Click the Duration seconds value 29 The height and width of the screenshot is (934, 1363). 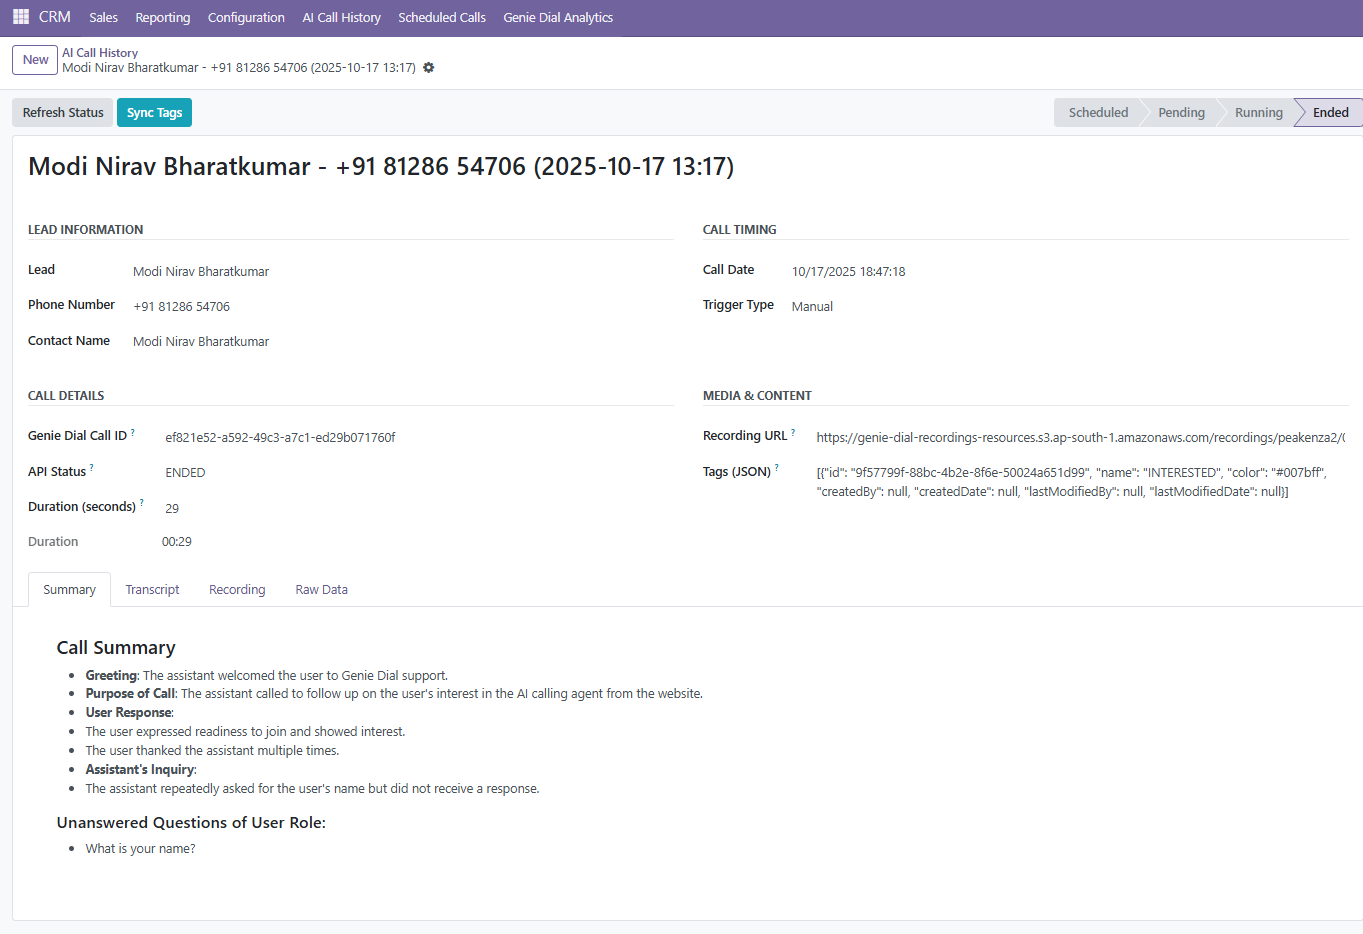click(x=172, y=509)
